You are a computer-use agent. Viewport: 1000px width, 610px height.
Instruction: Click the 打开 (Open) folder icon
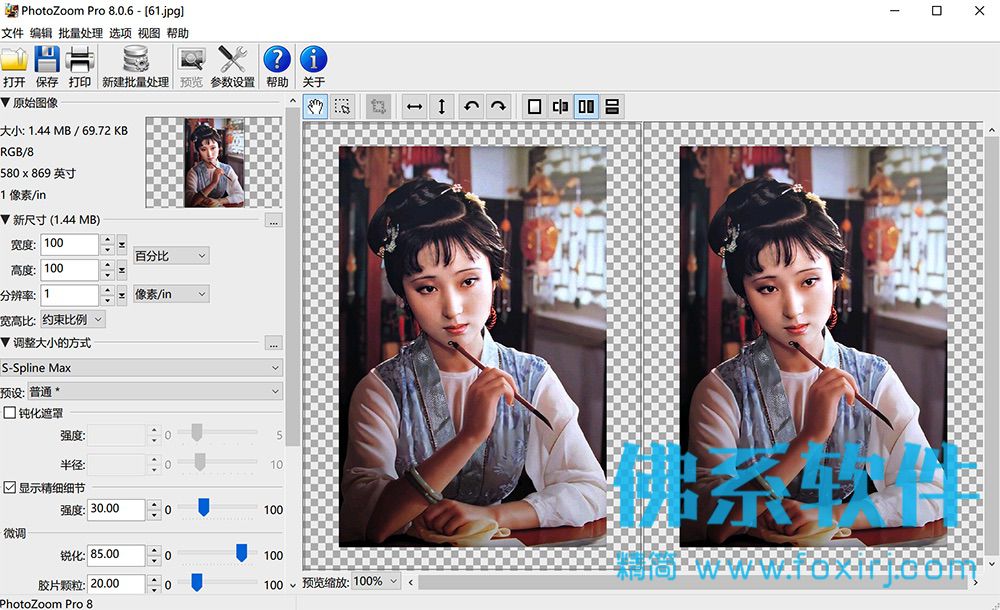tap(14, 66)
